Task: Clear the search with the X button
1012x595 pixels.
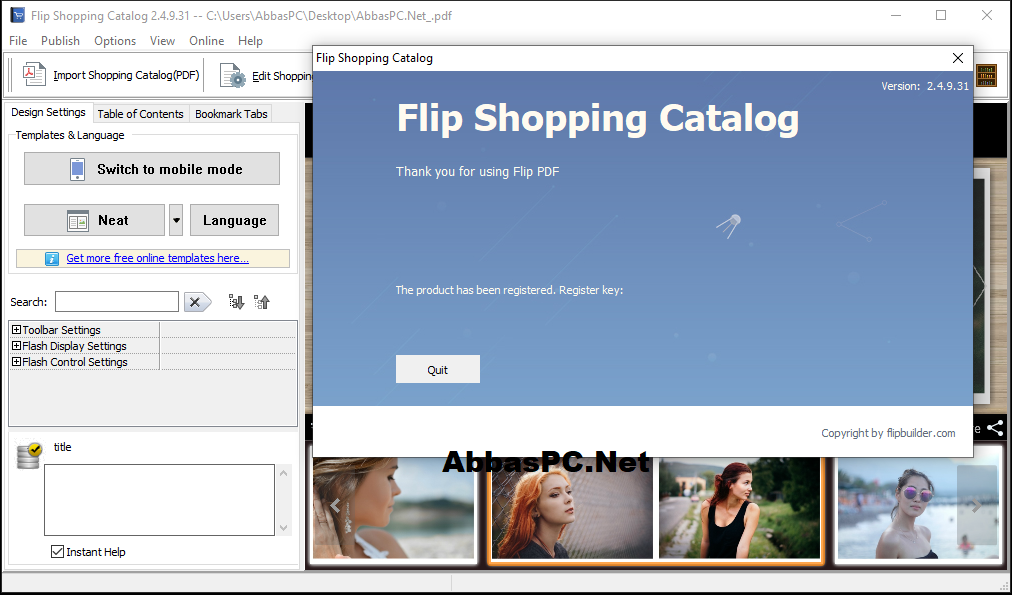Action: [x=197, y=302]
